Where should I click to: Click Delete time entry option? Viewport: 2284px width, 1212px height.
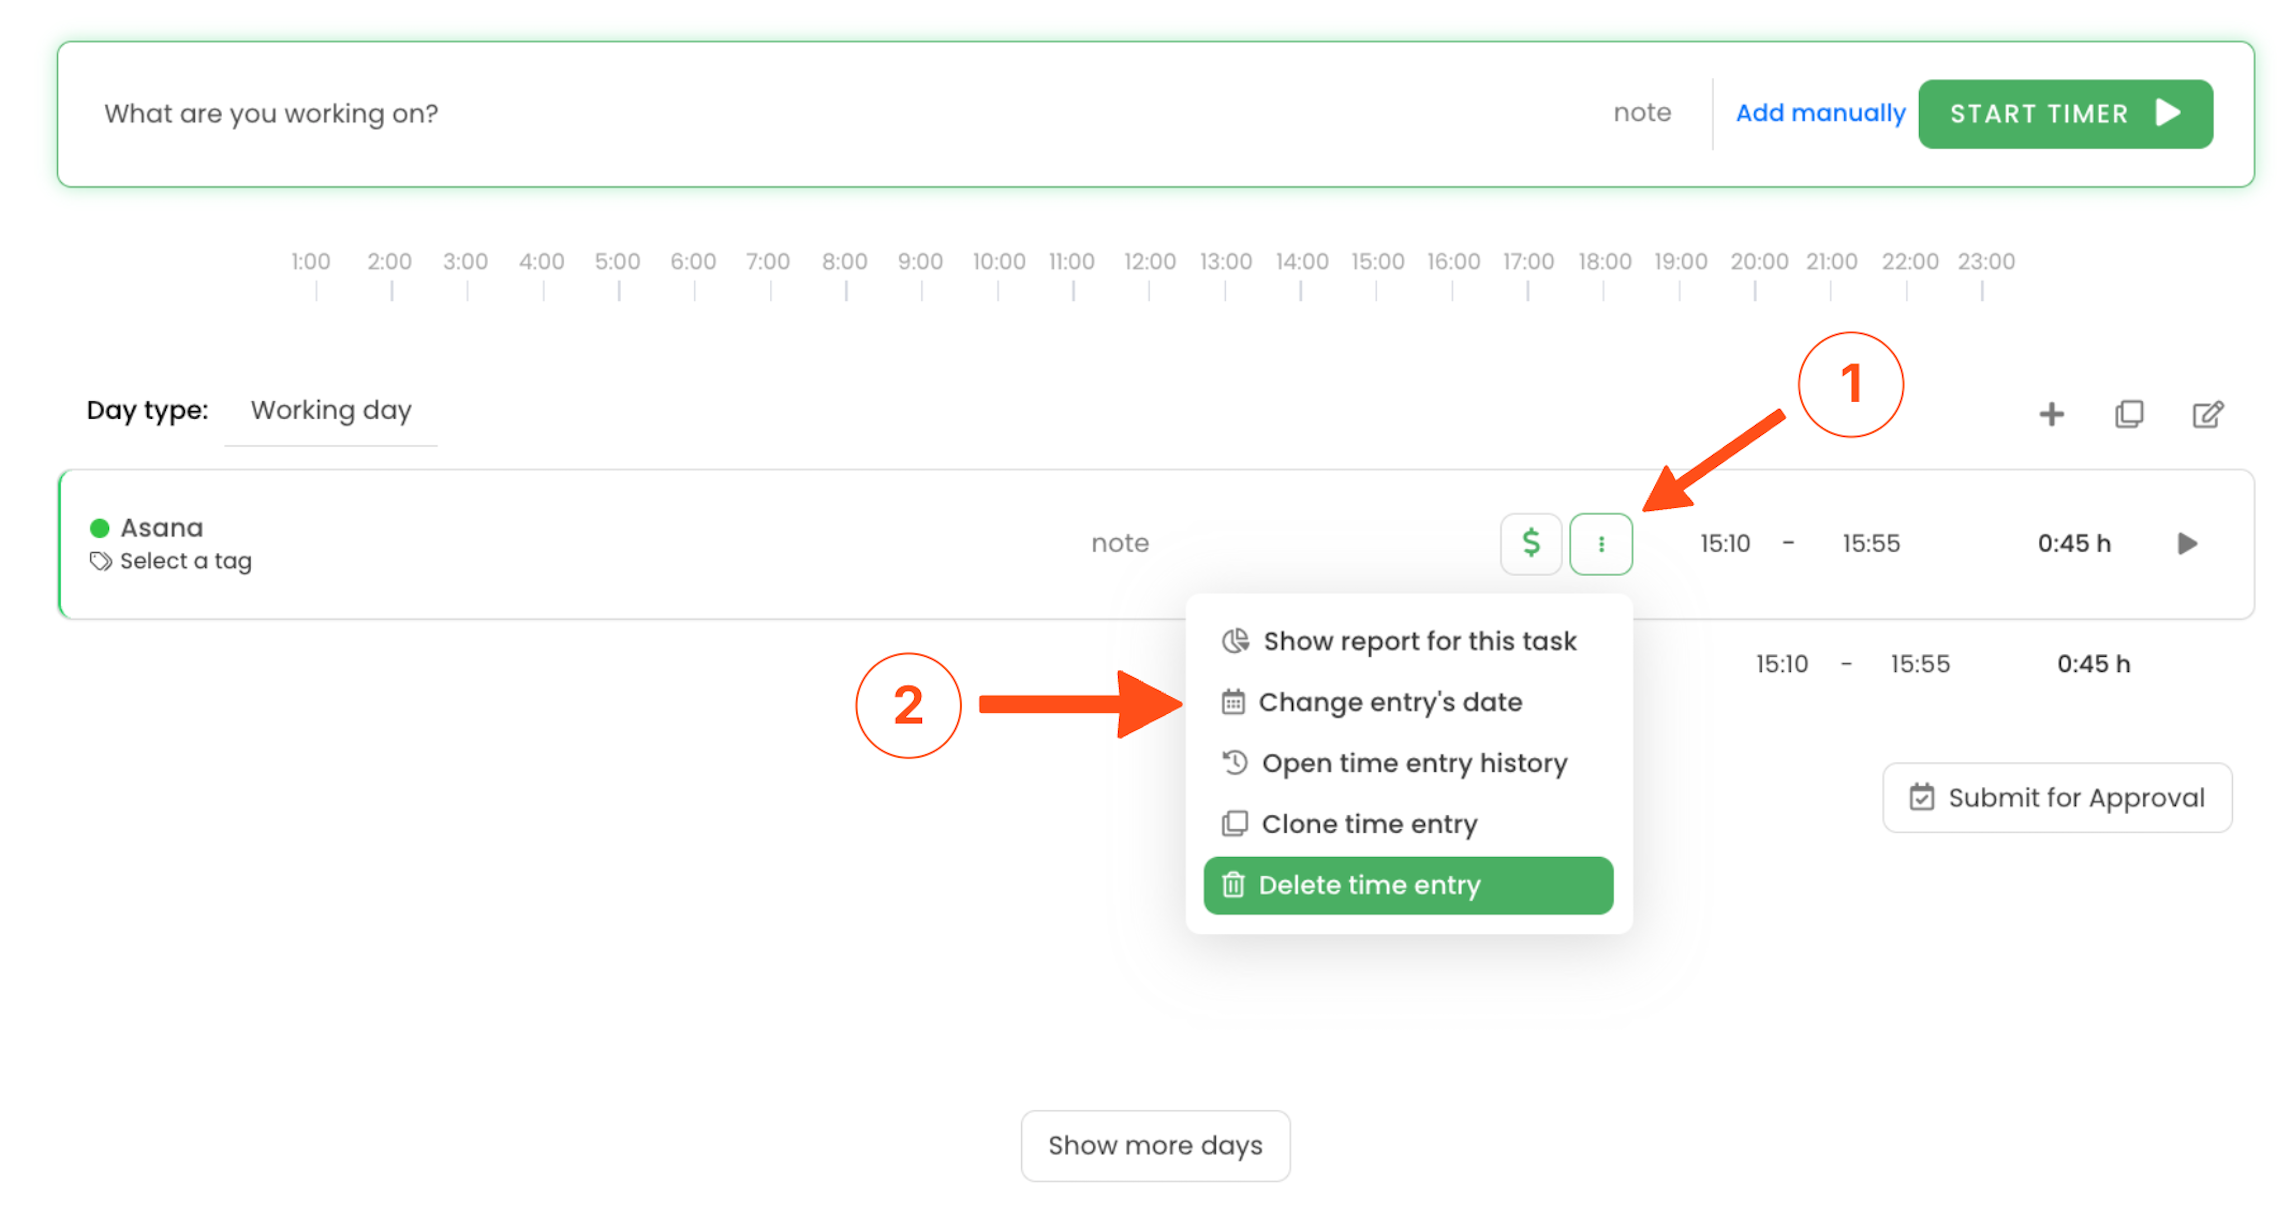1407,885
